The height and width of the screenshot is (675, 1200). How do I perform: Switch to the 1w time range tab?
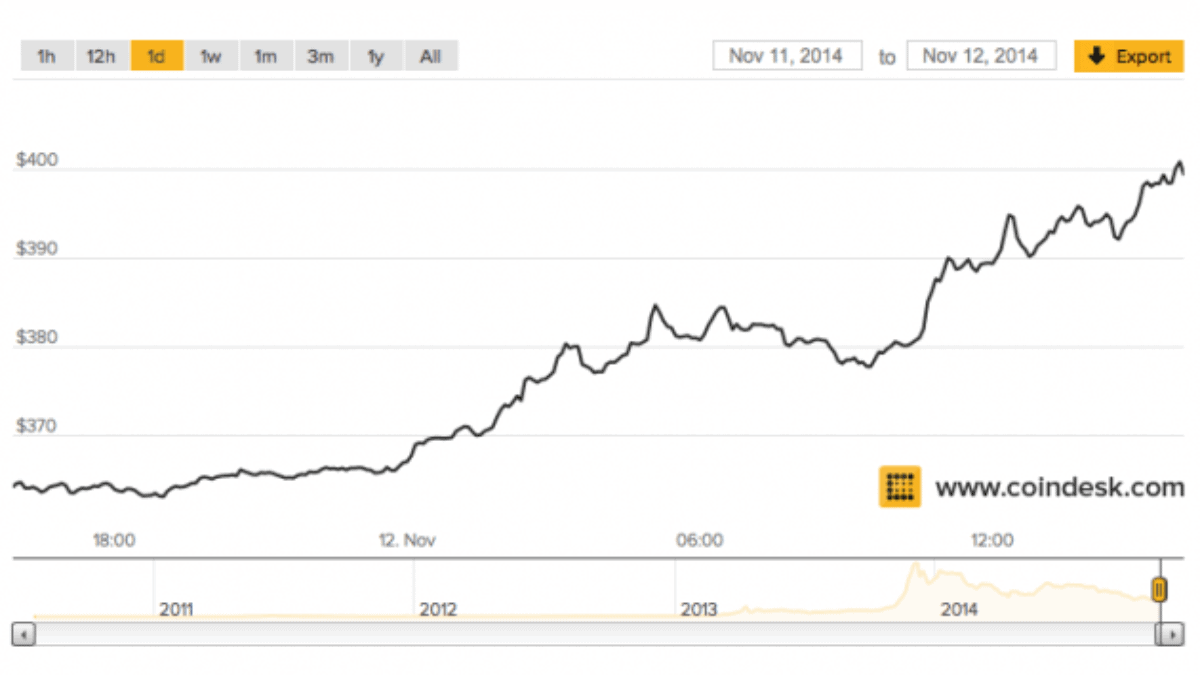coord(211,56)
